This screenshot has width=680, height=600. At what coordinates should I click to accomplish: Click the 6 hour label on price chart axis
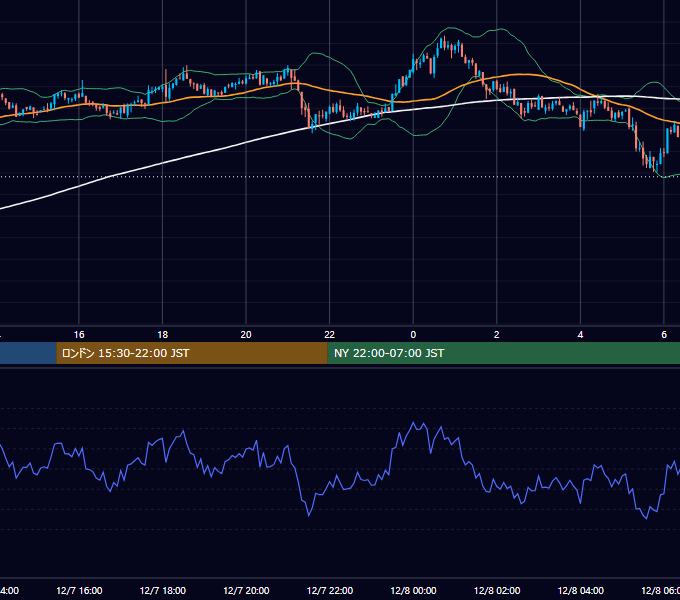664,335
